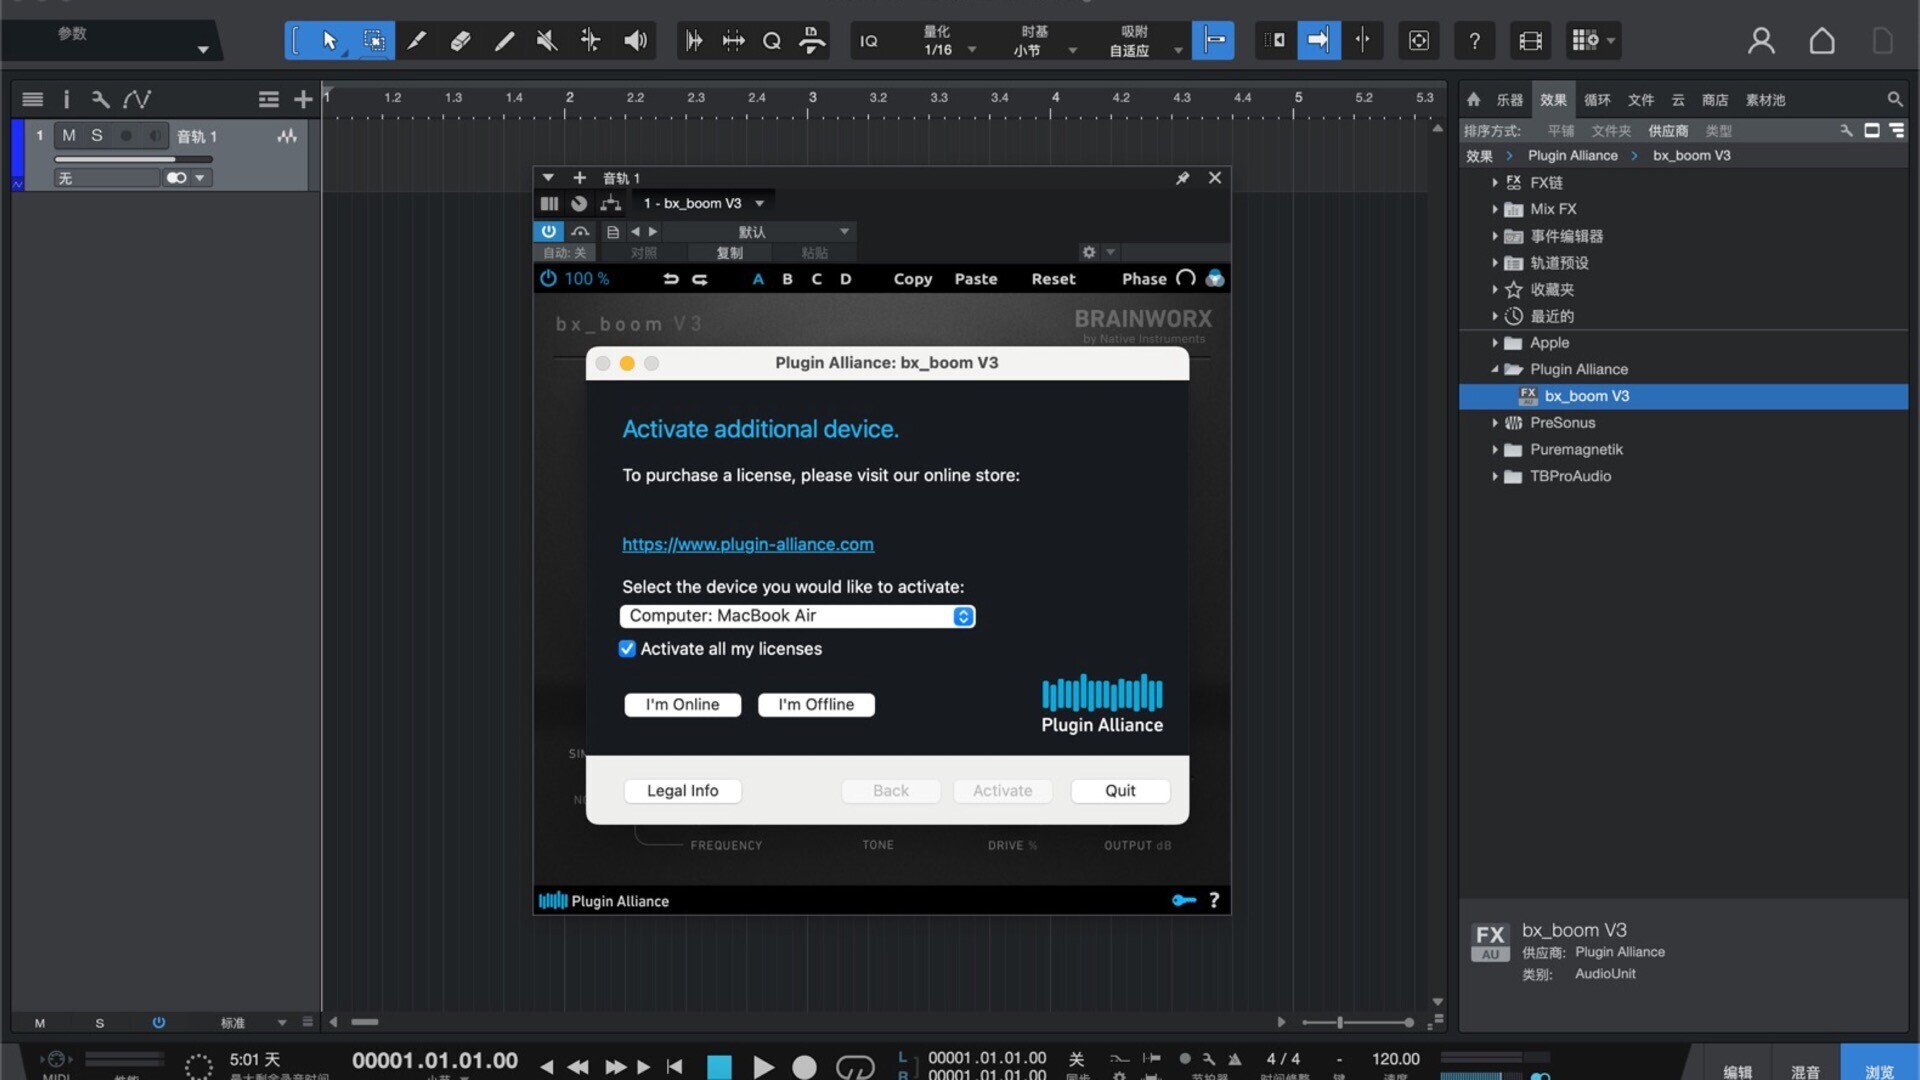Click the I'm Offline button
Screen dimensions: 1920x1080
(x=816, y=705)
